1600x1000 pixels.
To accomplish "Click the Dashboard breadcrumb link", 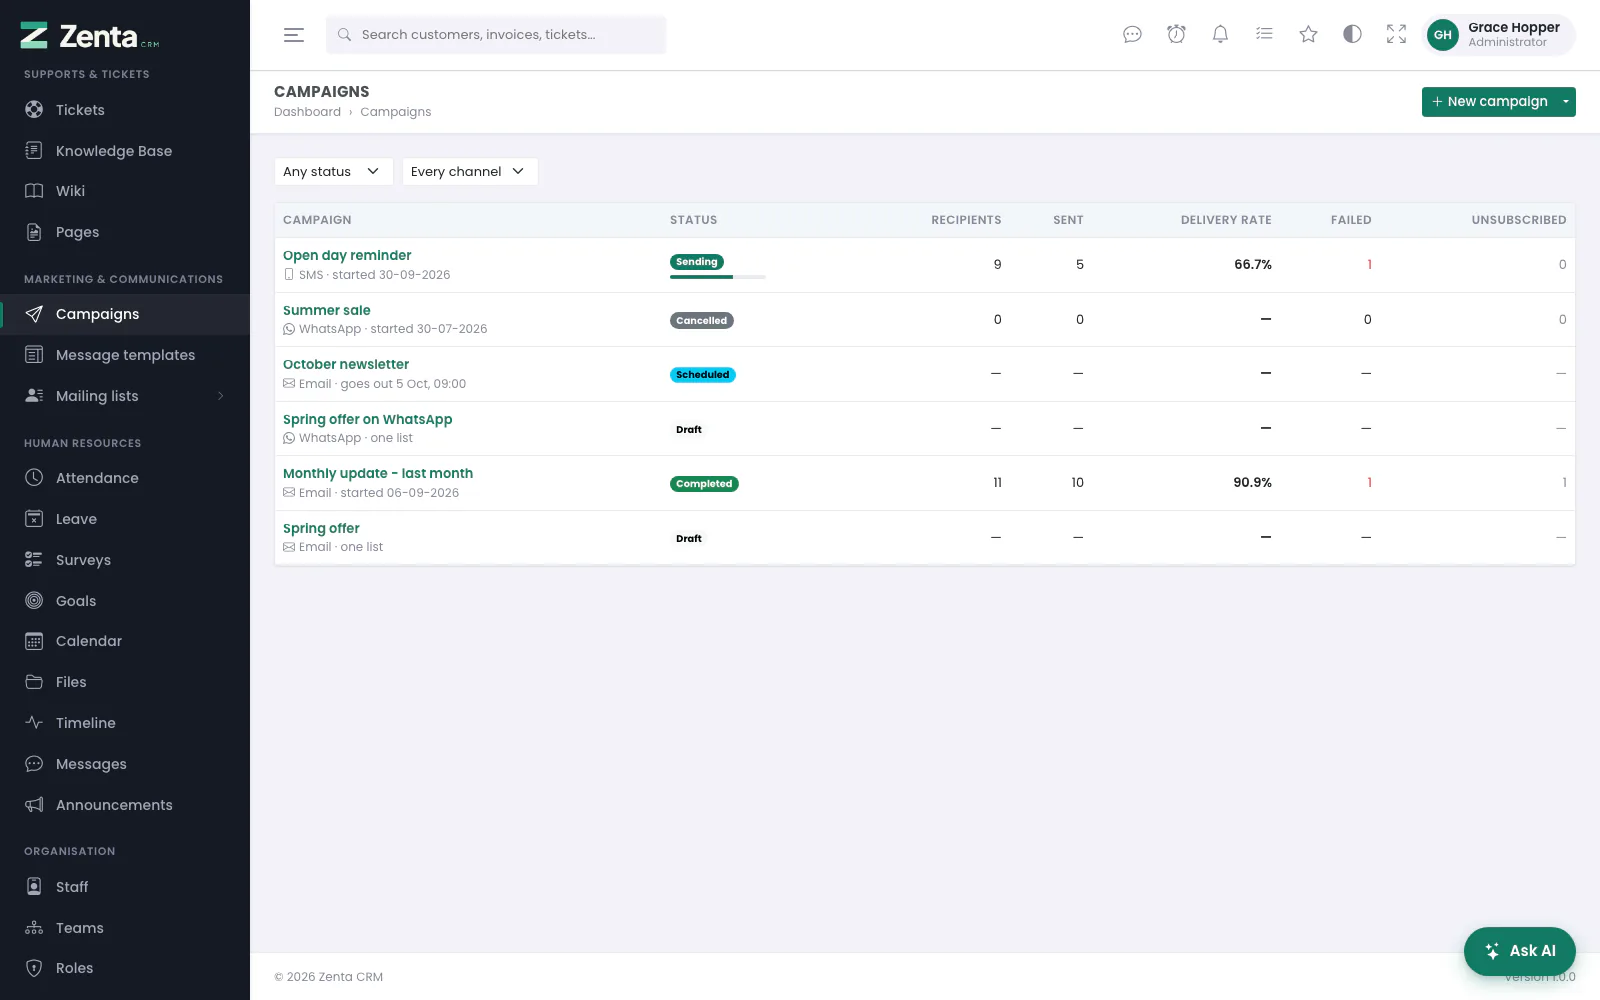I will pos(307,112).
